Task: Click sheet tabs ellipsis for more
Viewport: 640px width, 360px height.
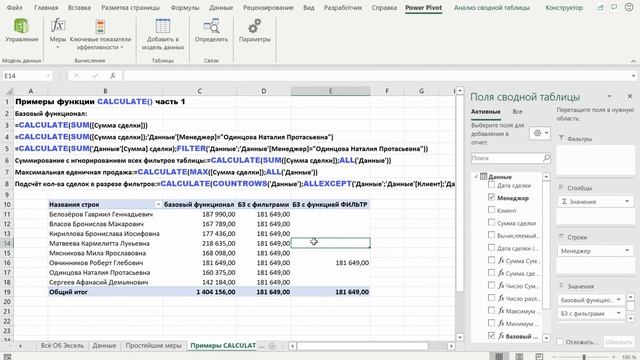Action: tap(262, 346)
